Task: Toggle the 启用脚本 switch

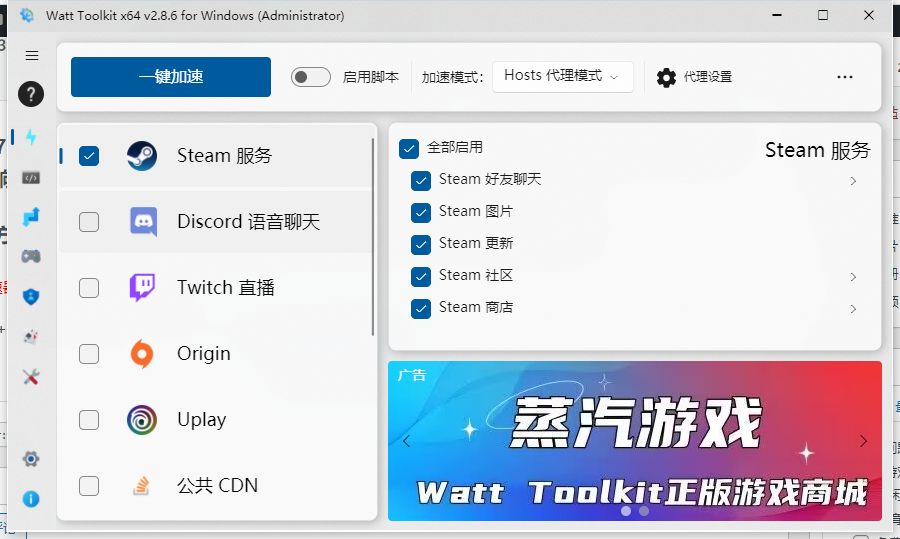Action: click(311, 77)
